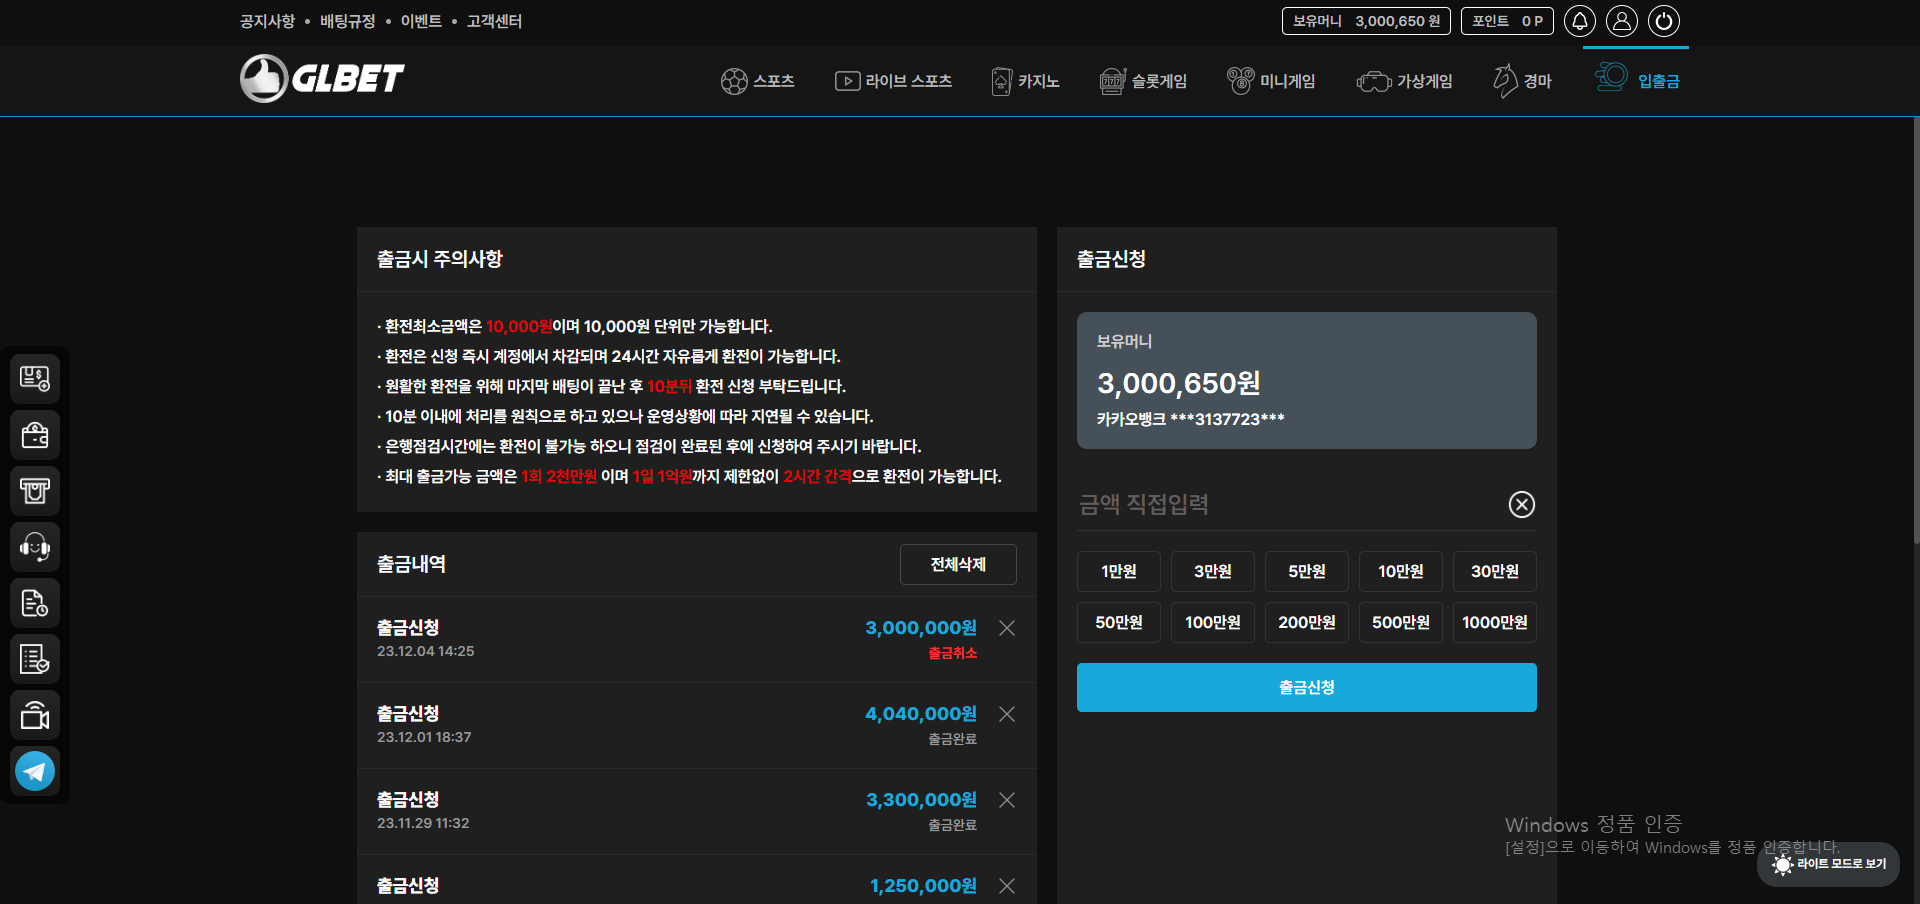Click the power logout icon
Image resolution: width=1920 pixels, height=904 pixels.
pyautogui.click(x=1664, y=21)
